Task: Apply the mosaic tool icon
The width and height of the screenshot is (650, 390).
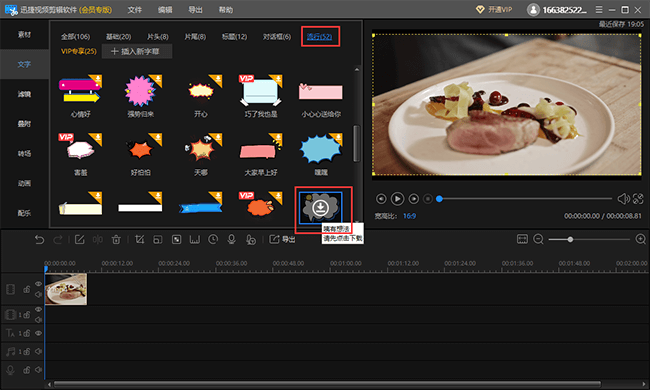Action: pyautogui.click(x=177, y=240)
